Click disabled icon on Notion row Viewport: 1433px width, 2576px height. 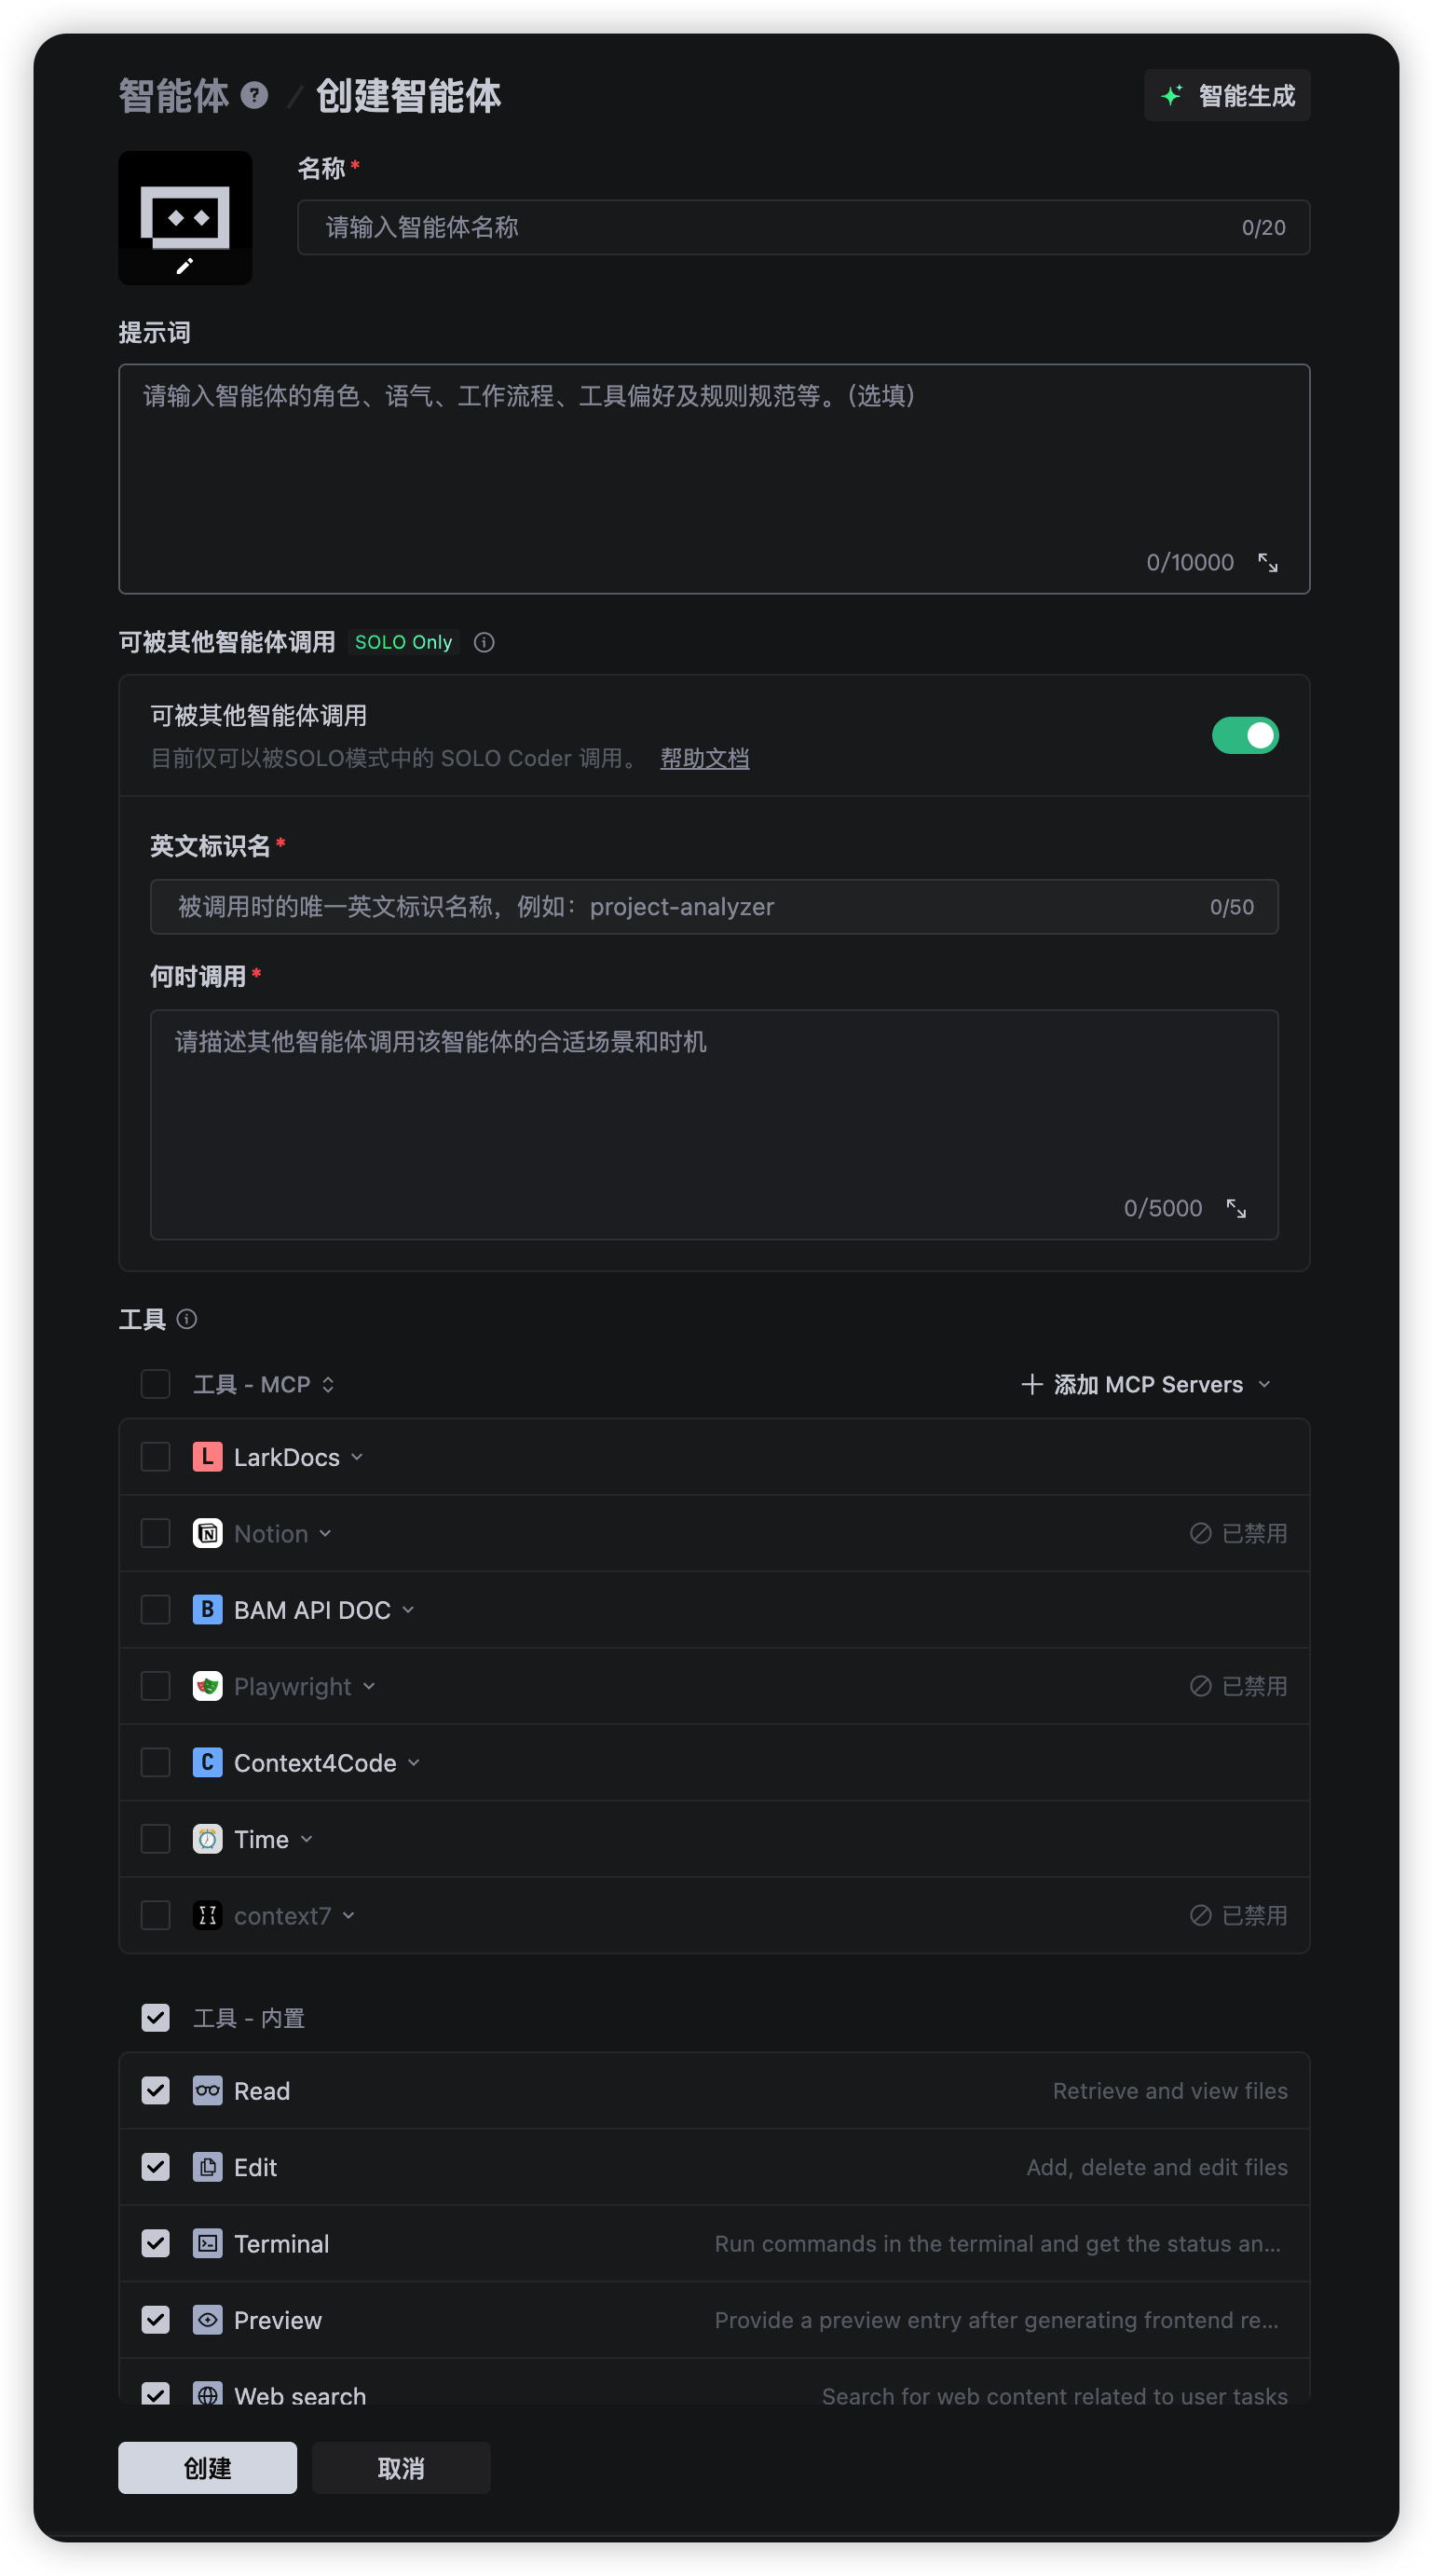[x=1200, y=1533]
